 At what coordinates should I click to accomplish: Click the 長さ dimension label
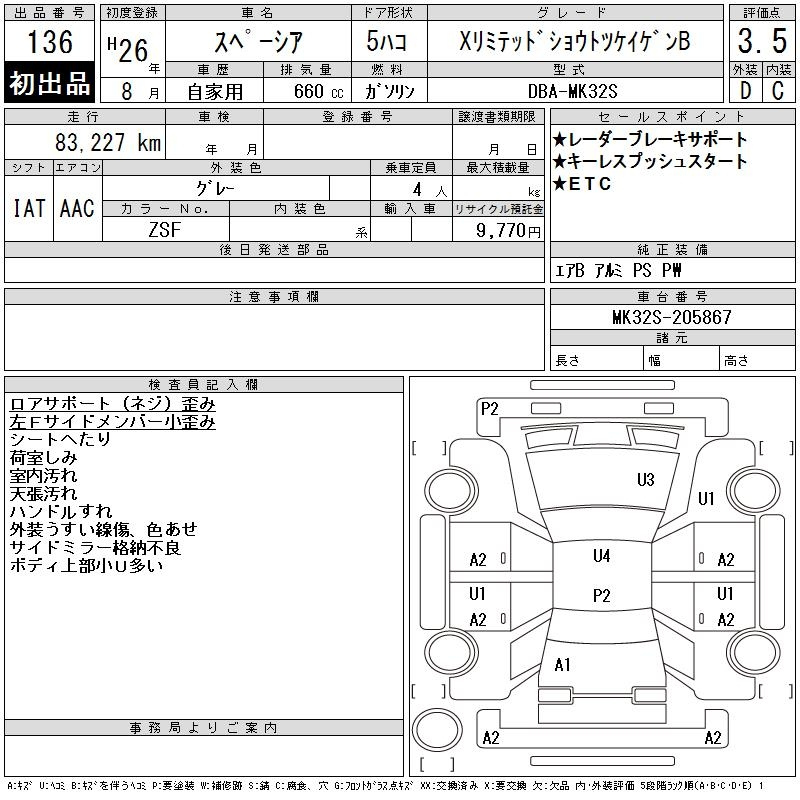pyautogui.click(x=567, y=361)
